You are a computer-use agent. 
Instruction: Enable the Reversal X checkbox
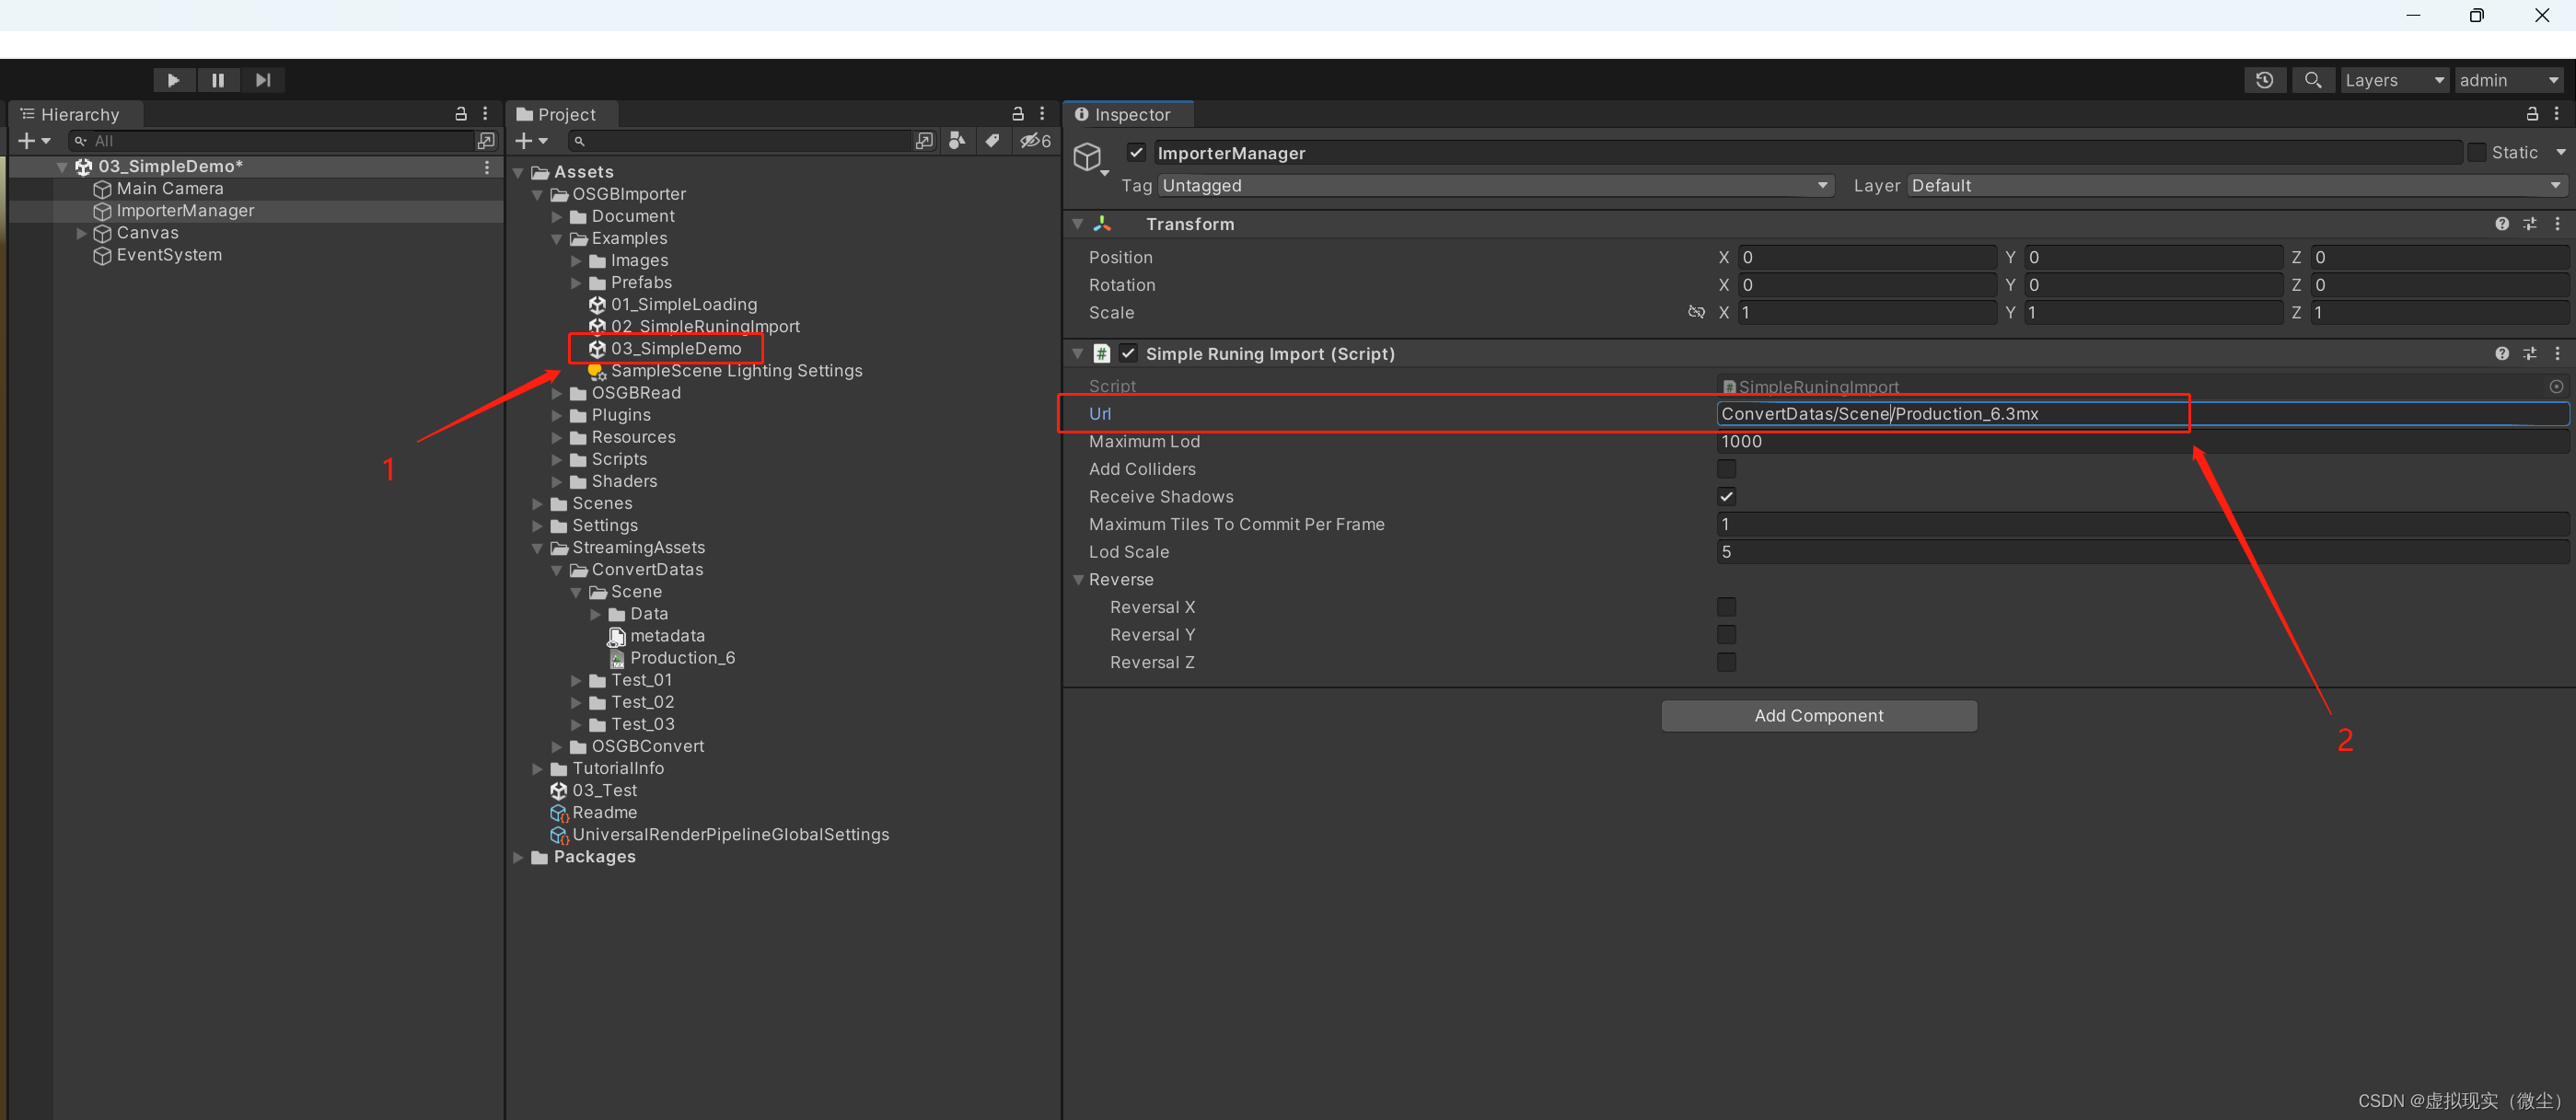pyautogui.click(x=1726, y=607)
